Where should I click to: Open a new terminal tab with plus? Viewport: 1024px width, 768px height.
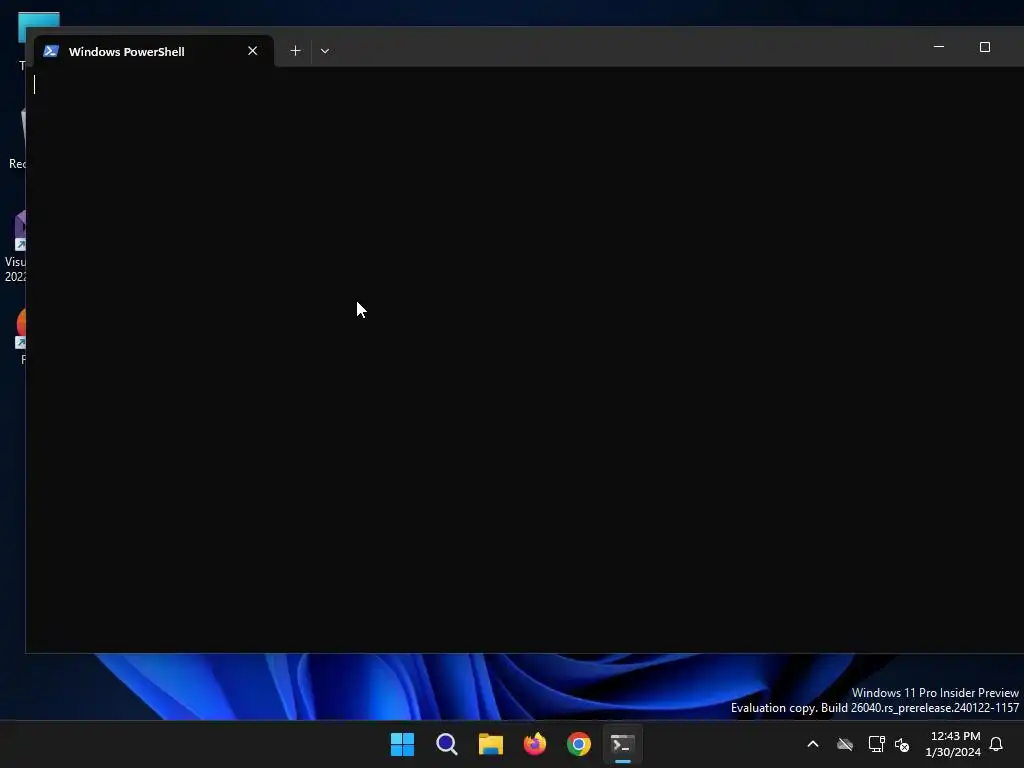[295, 51]
